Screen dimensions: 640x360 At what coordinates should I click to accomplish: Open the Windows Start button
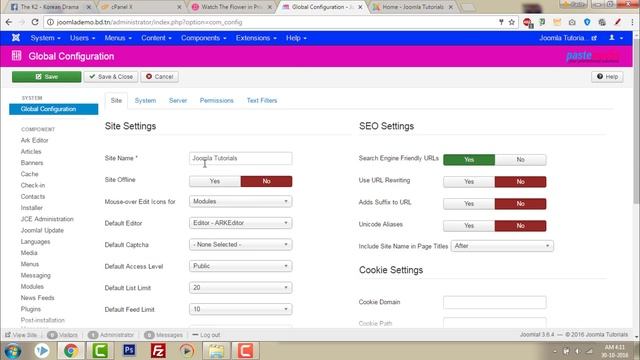(13, 351)
